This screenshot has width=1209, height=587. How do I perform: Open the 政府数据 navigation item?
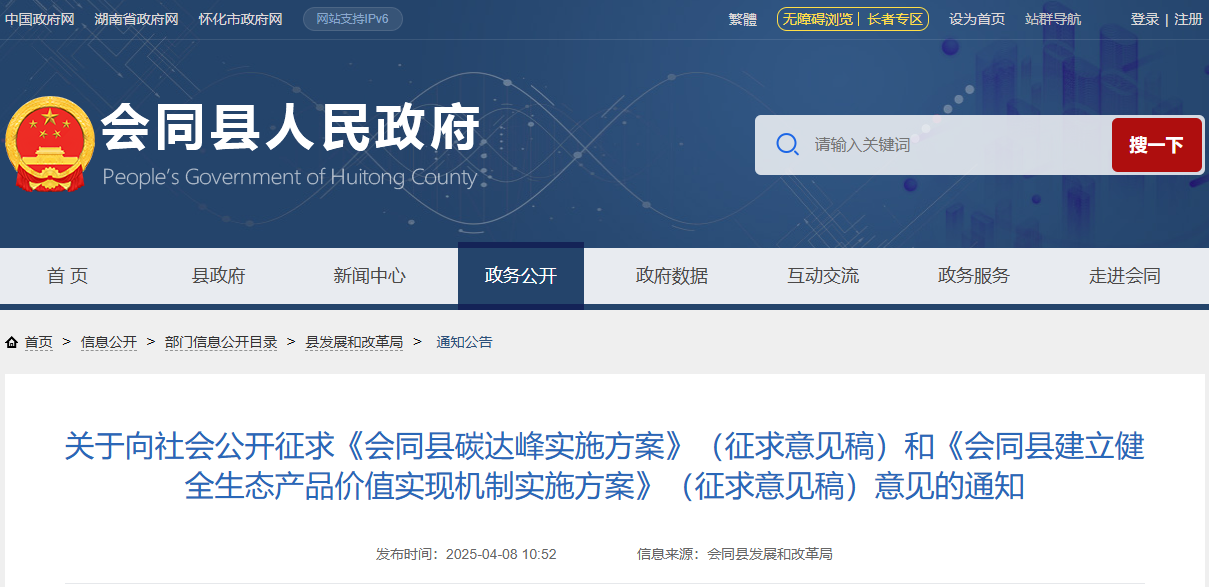point(671,276)
